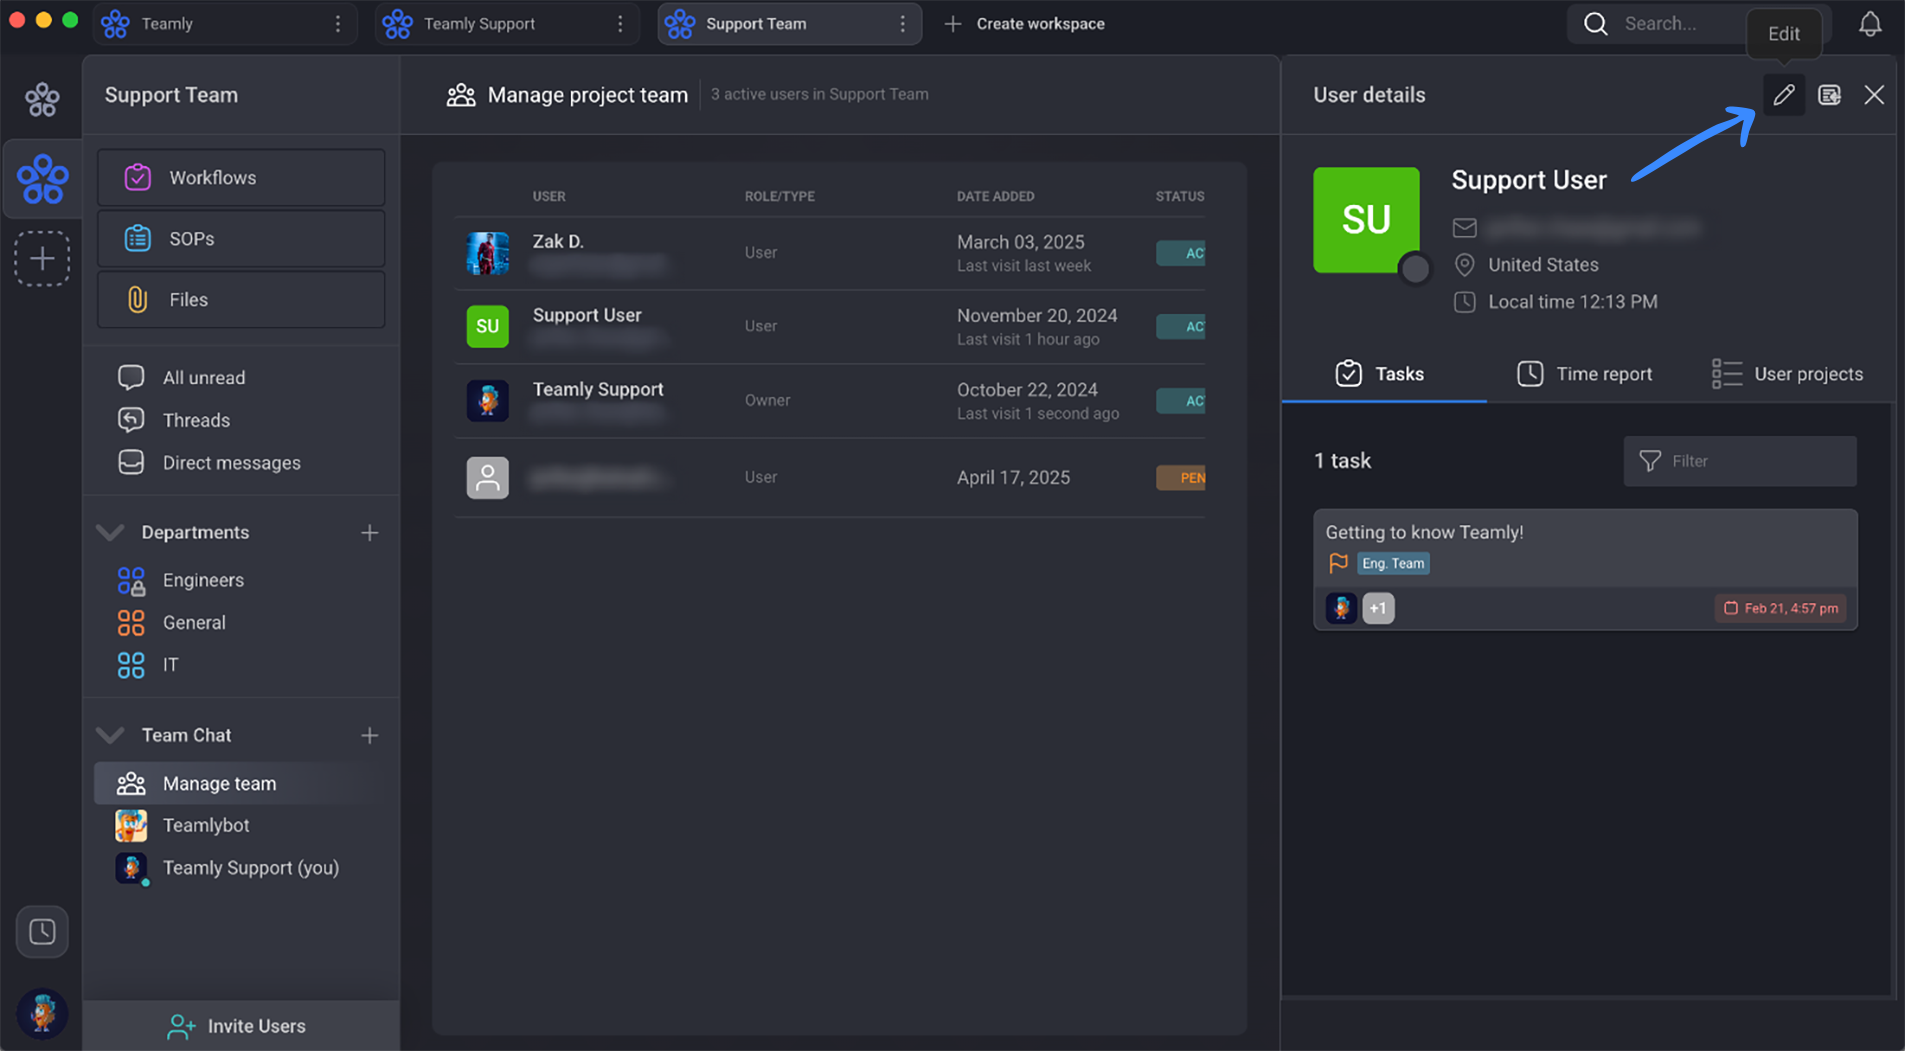1905x1051 pixels.
Task: Click the assignee avatar on the task card
Action: 1341,608
